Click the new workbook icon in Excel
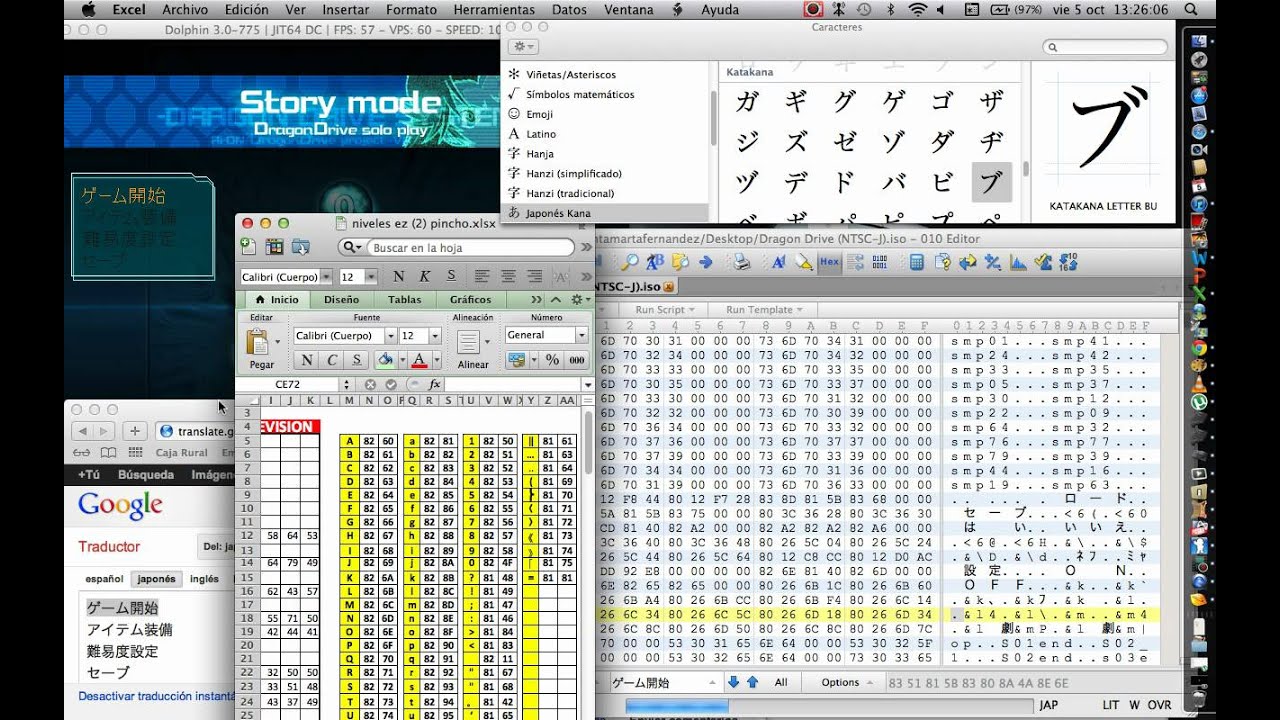Screen dimensions: 1280x720 point(249,247)
